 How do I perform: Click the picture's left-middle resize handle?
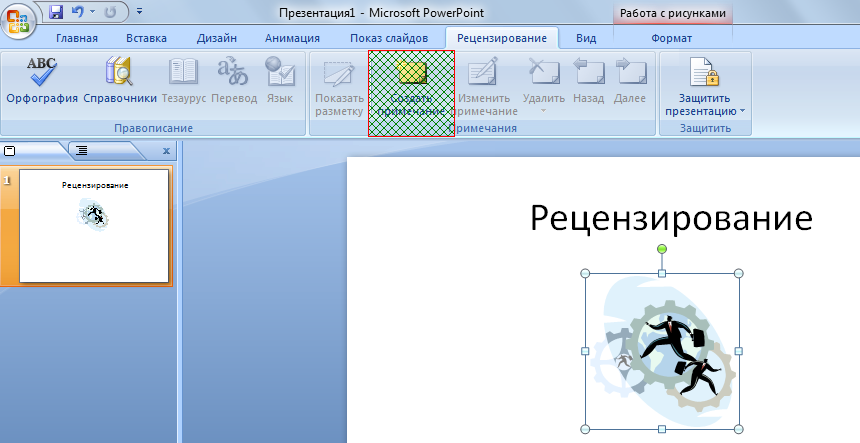tap(585, 351)
